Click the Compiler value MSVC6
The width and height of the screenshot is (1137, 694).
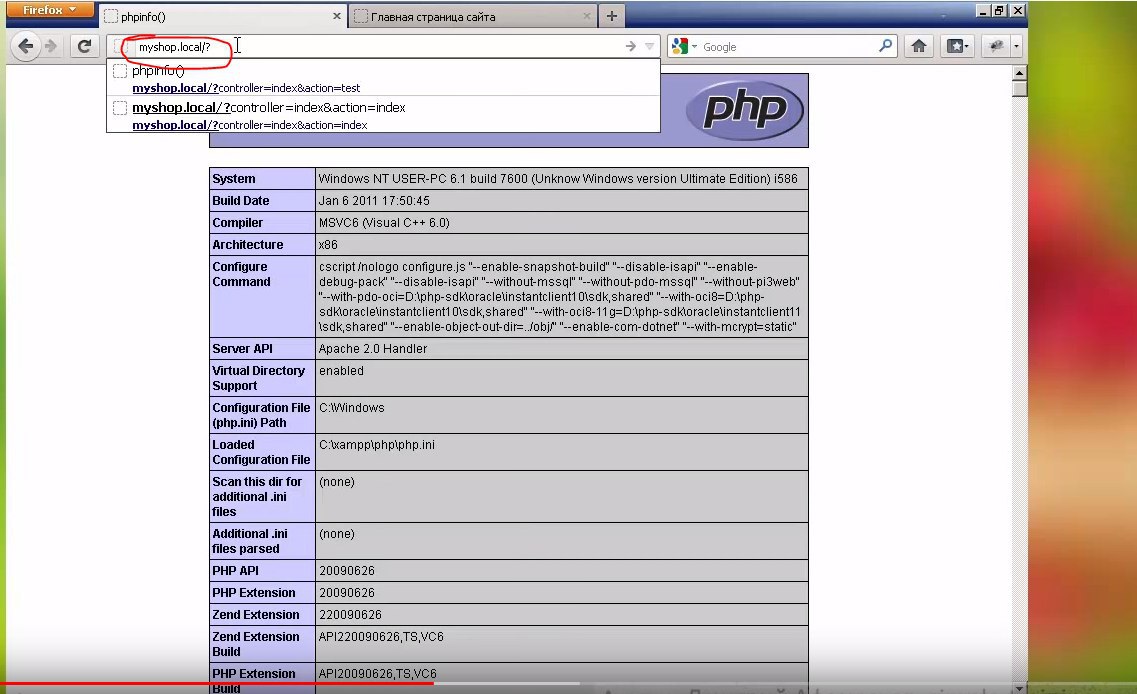(x=384, y=223)
